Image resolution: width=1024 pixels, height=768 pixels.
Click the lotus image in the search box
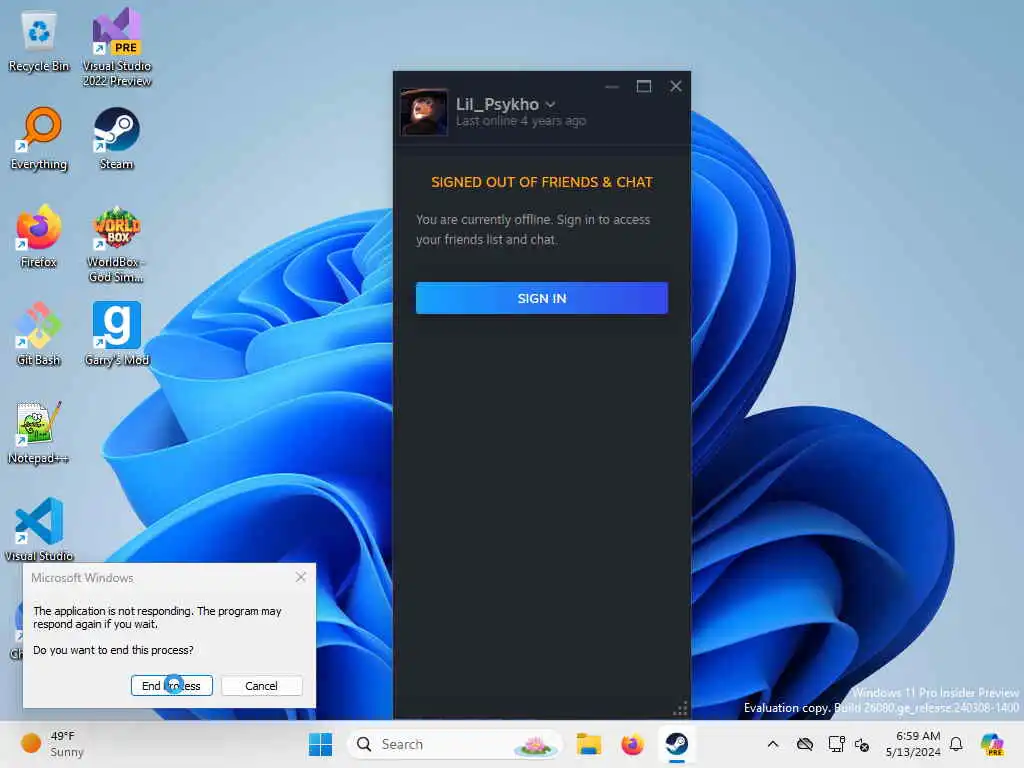(x=535, y=745)
